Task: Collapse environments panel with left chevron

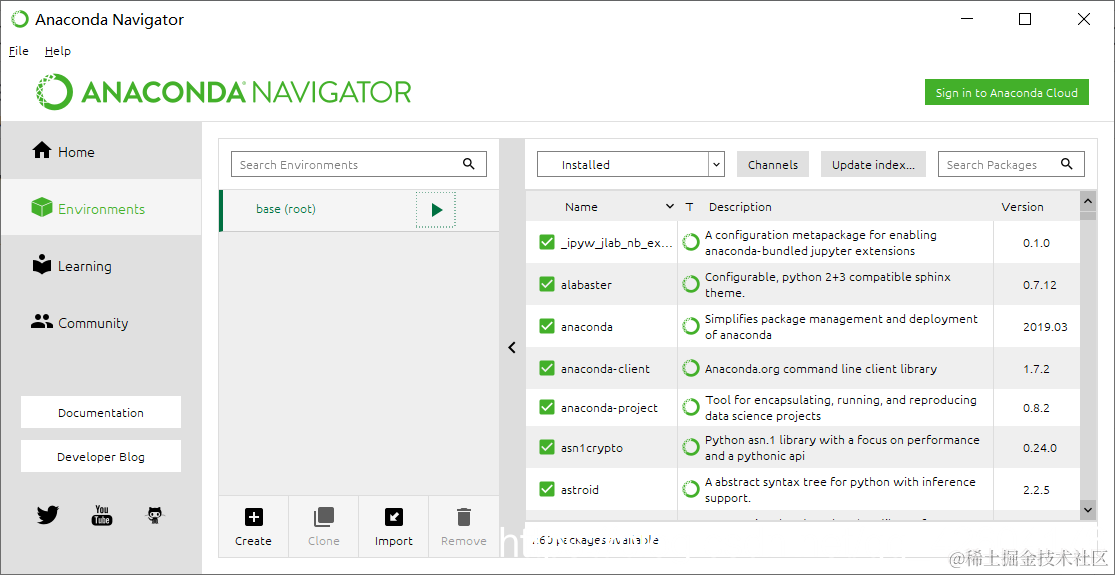Action: pos(512,348)
